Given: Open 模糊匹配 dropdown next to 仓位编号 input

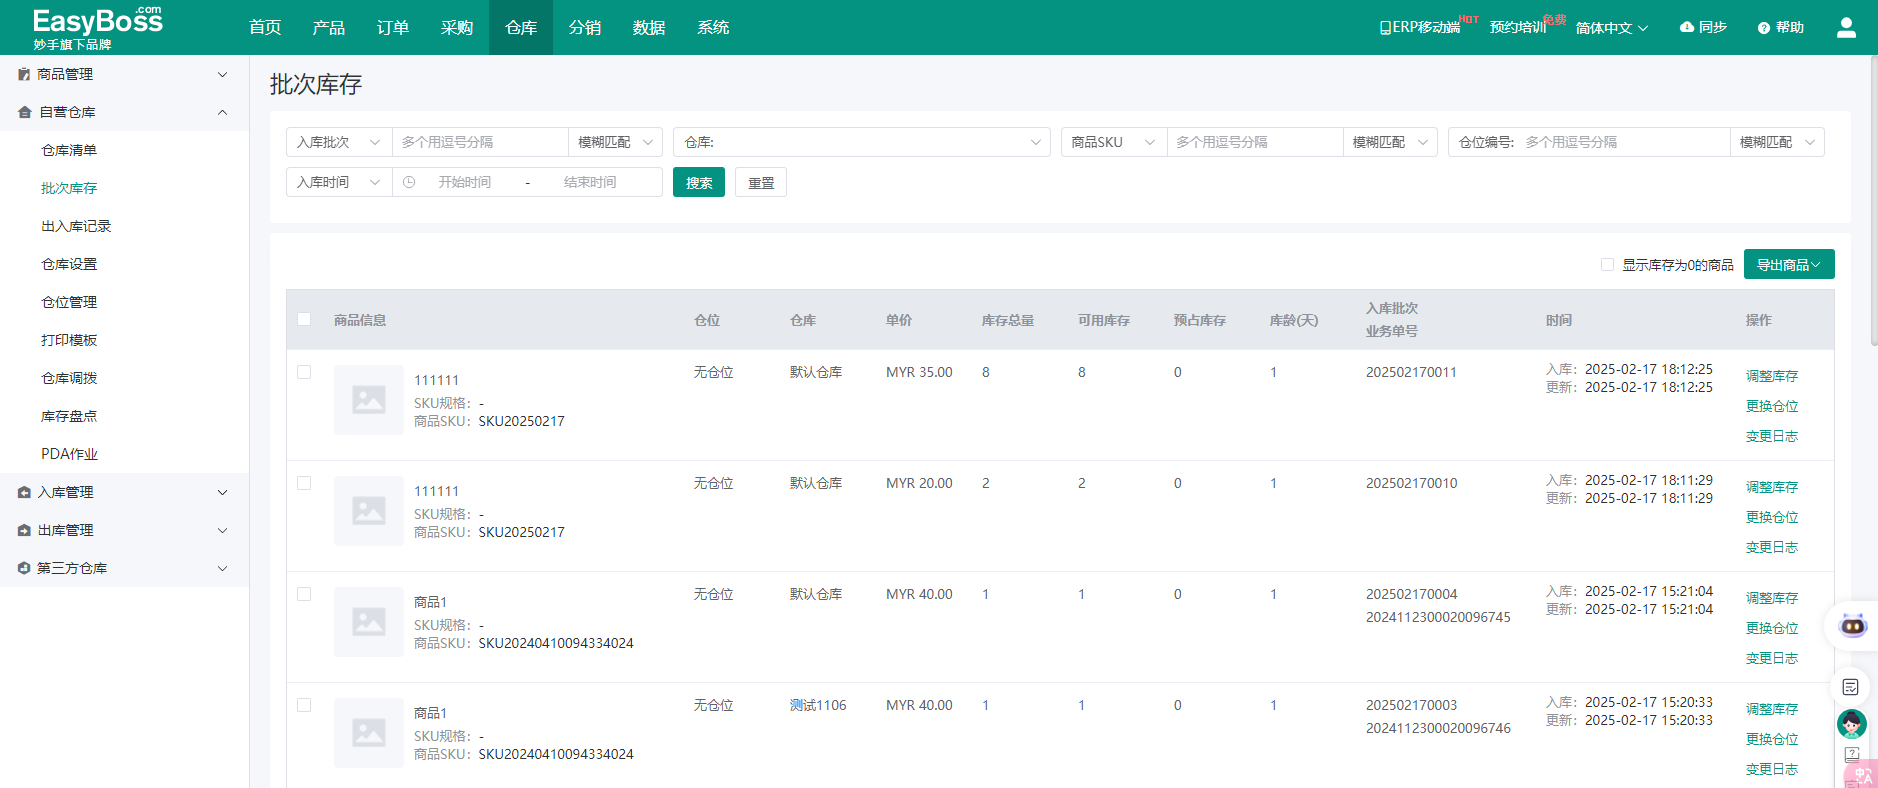Looking at the screenshot, I should pos(1777,142).
